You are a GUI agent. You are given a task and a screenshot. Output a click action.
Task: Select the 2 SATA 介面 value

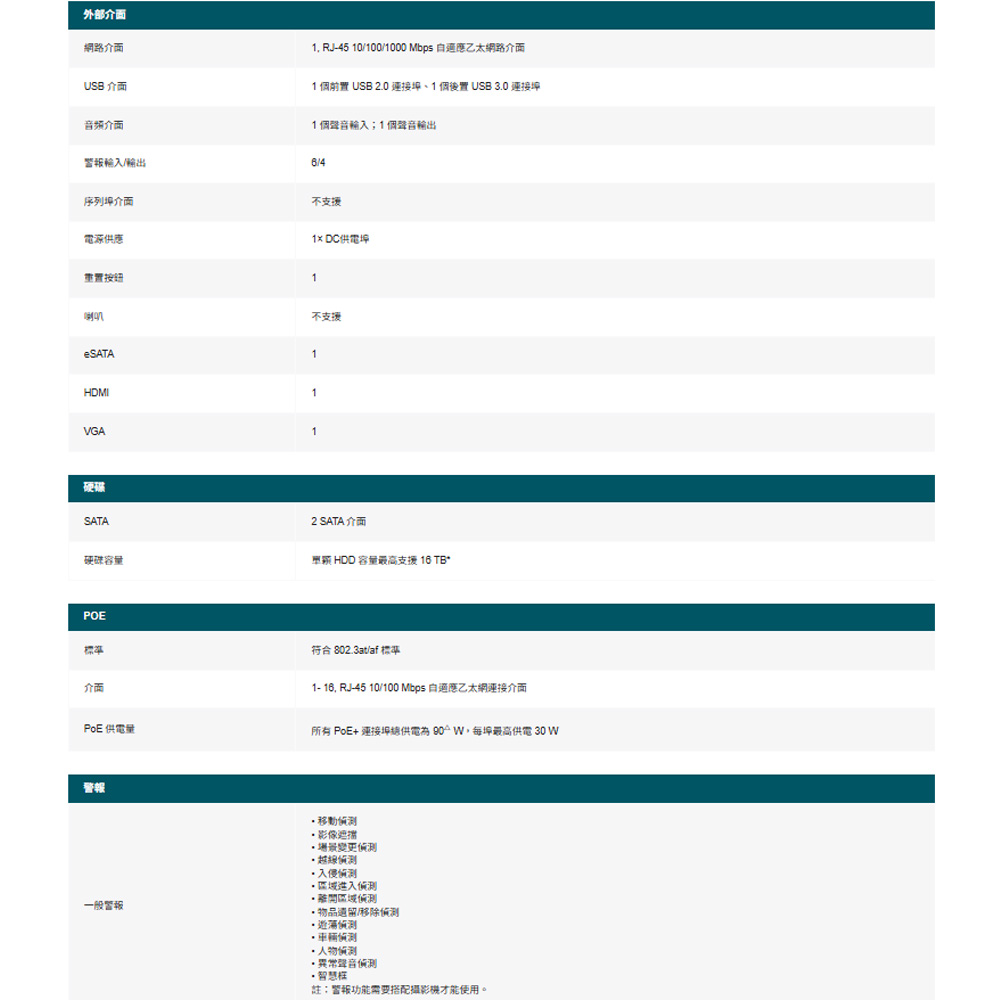point(339,522)
